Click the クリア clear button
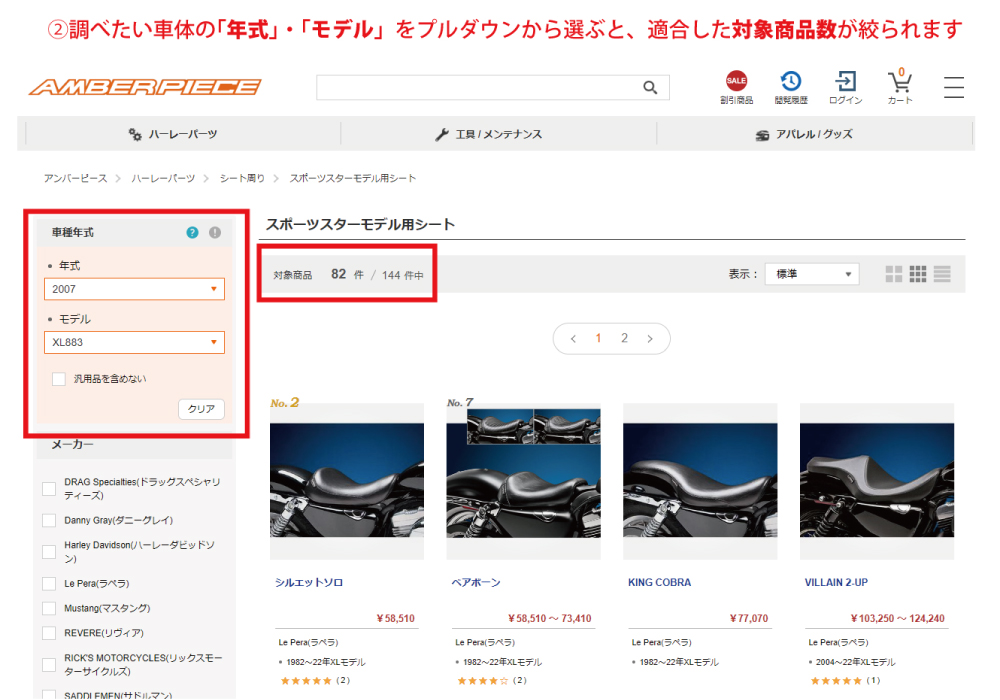This screenshot has height=700, width=1000. [202, 409]
